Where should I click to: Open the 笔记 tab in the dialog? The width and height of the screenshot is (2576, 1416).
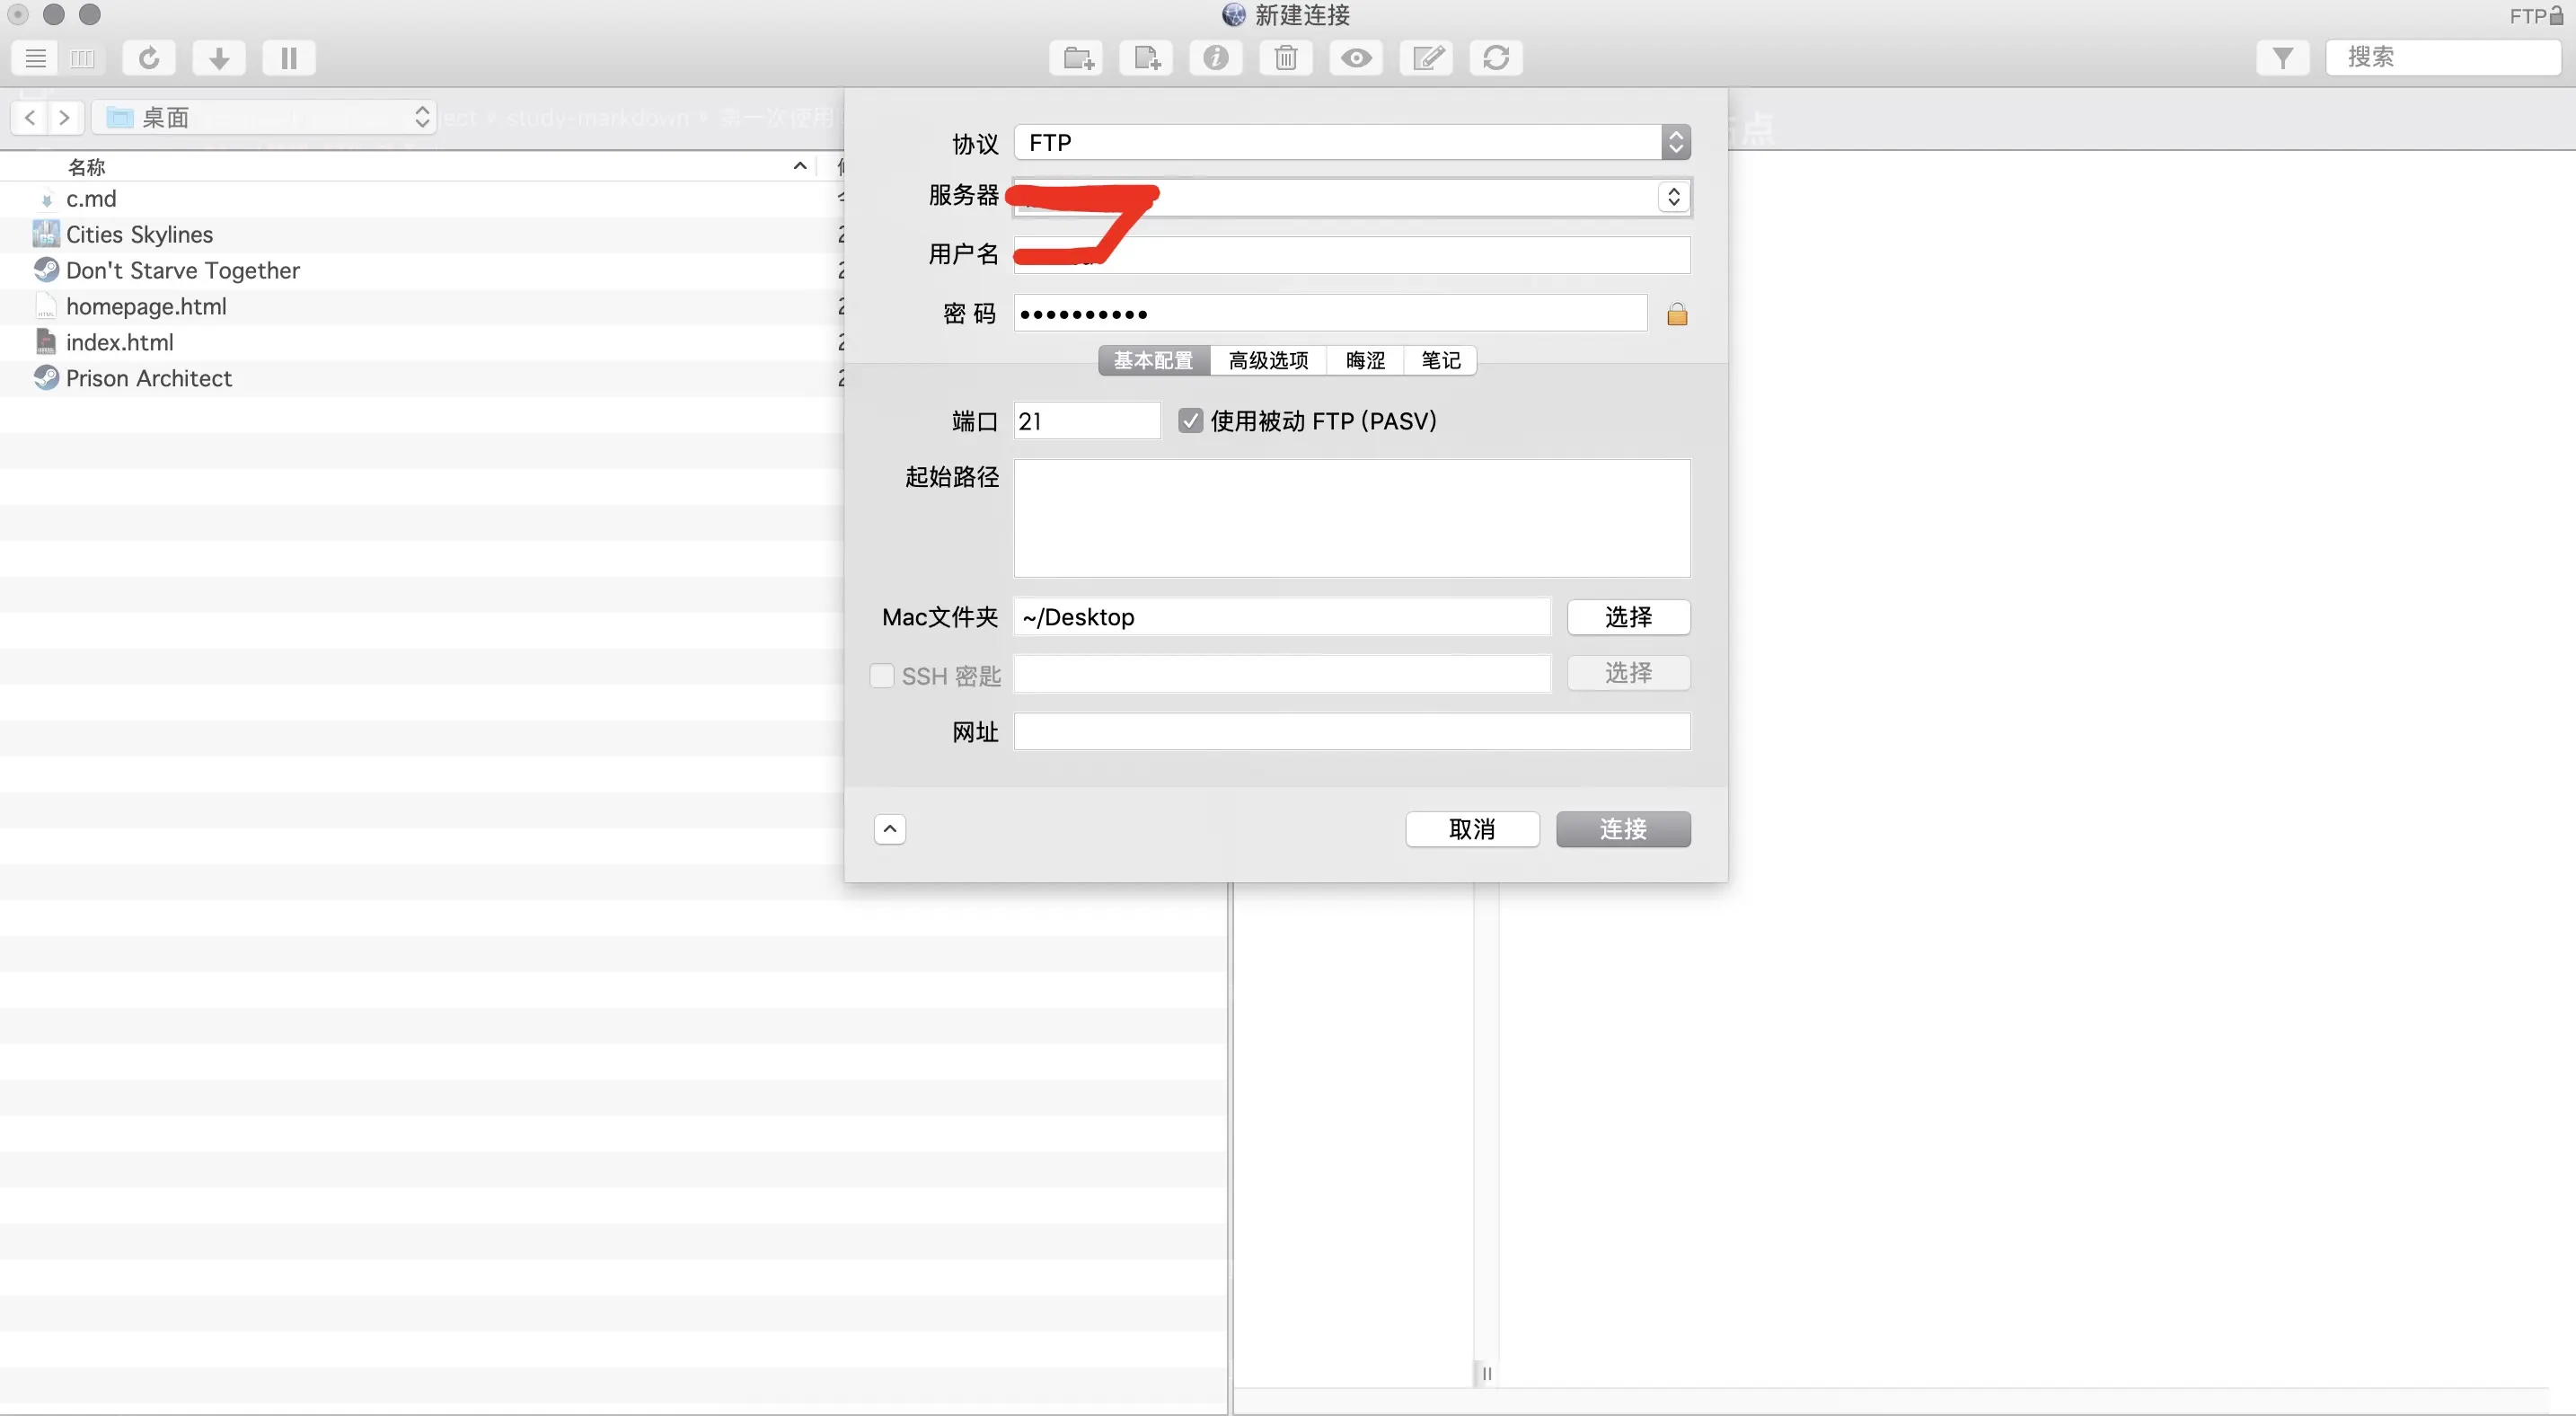coord(1439,360)
